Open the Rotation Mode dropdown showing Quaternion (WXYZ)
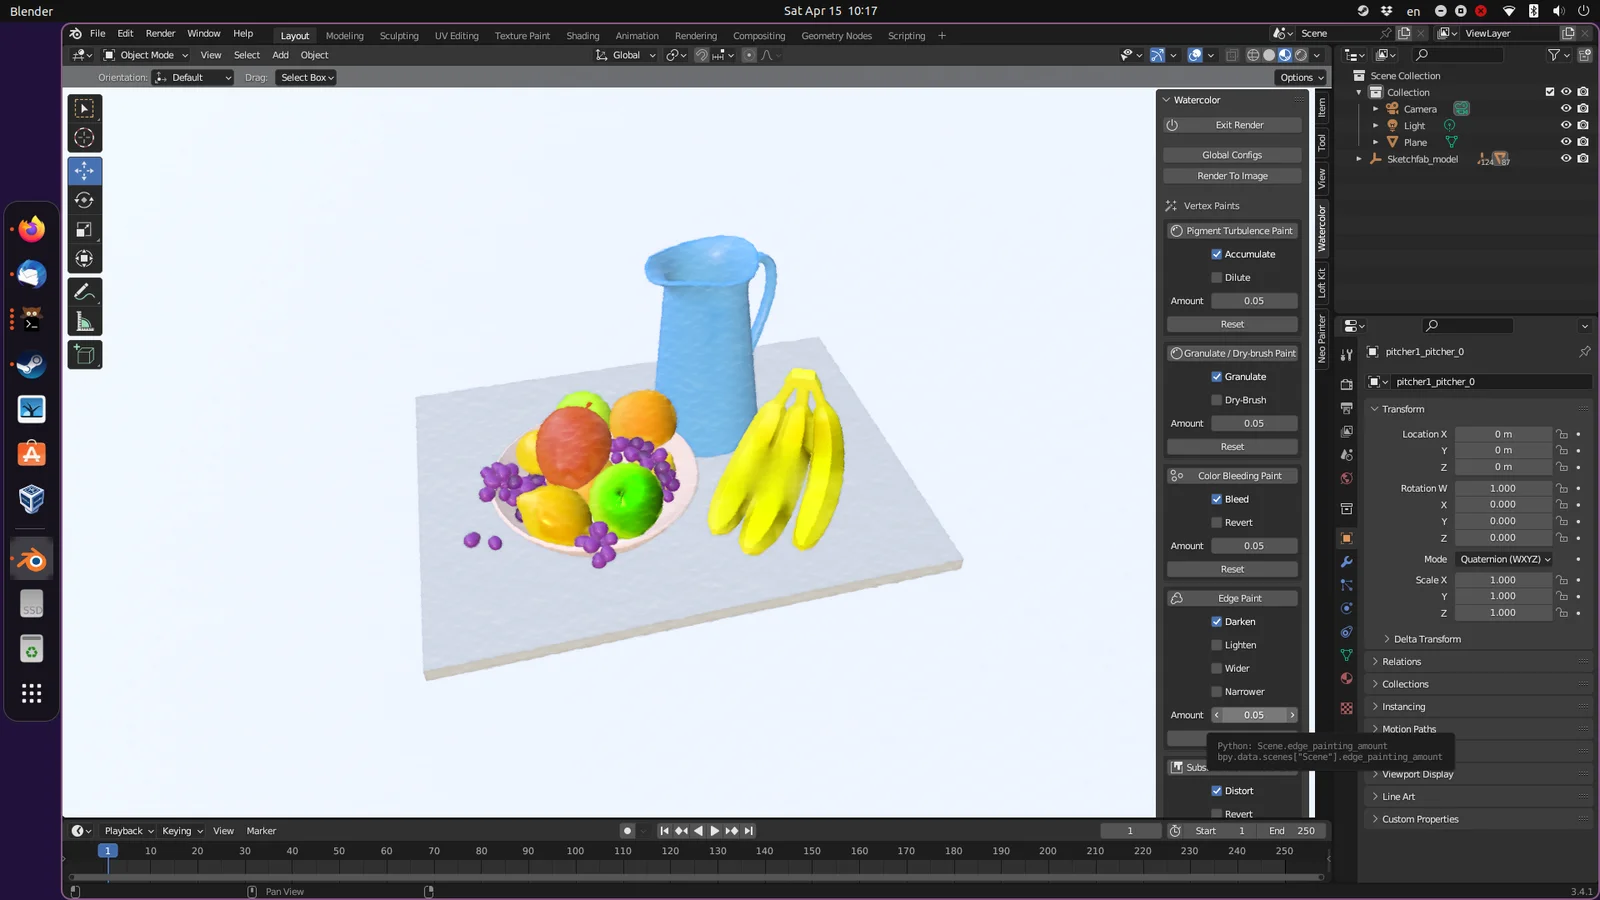Viewport: 1600px width, 900px height. 1503,559
